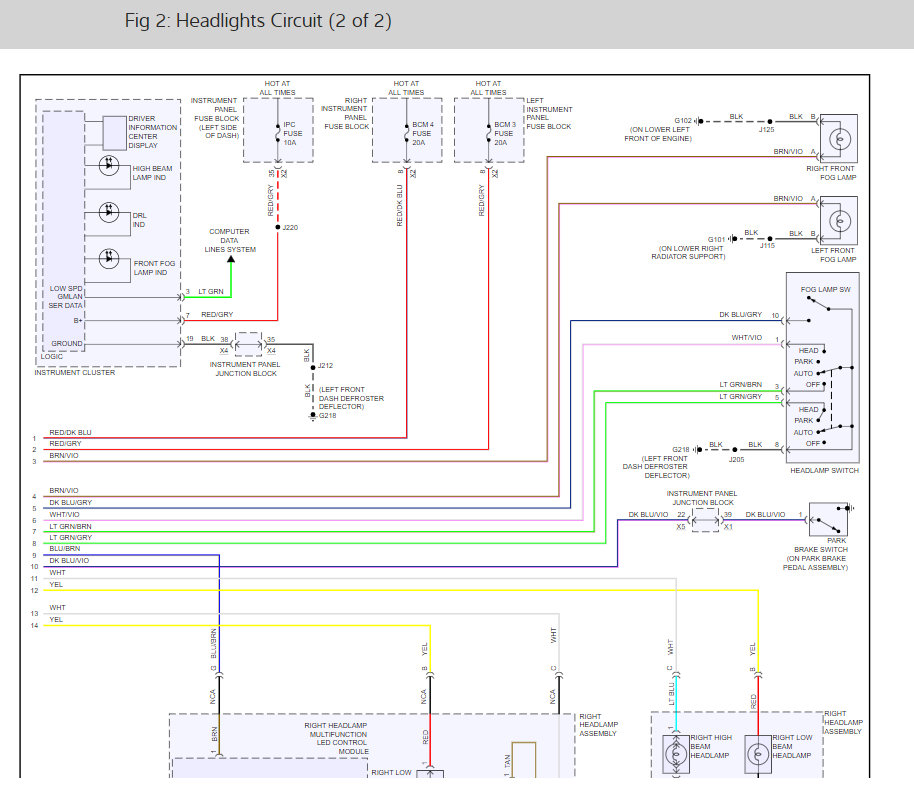Click the green Computer Data Lines arrow
The width and height of the screenshot is (914, 808).
pos(230,261)
